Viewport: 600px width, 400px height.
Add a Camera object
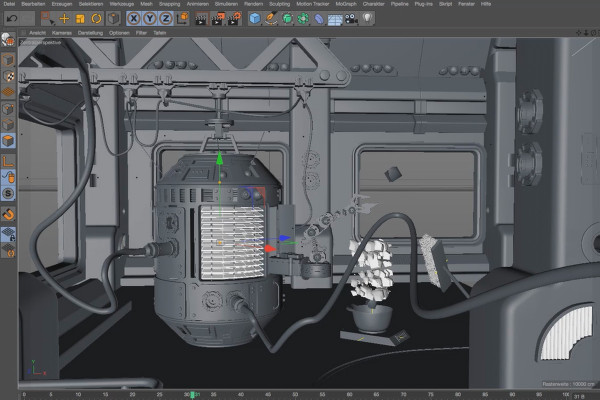[351, 18]
